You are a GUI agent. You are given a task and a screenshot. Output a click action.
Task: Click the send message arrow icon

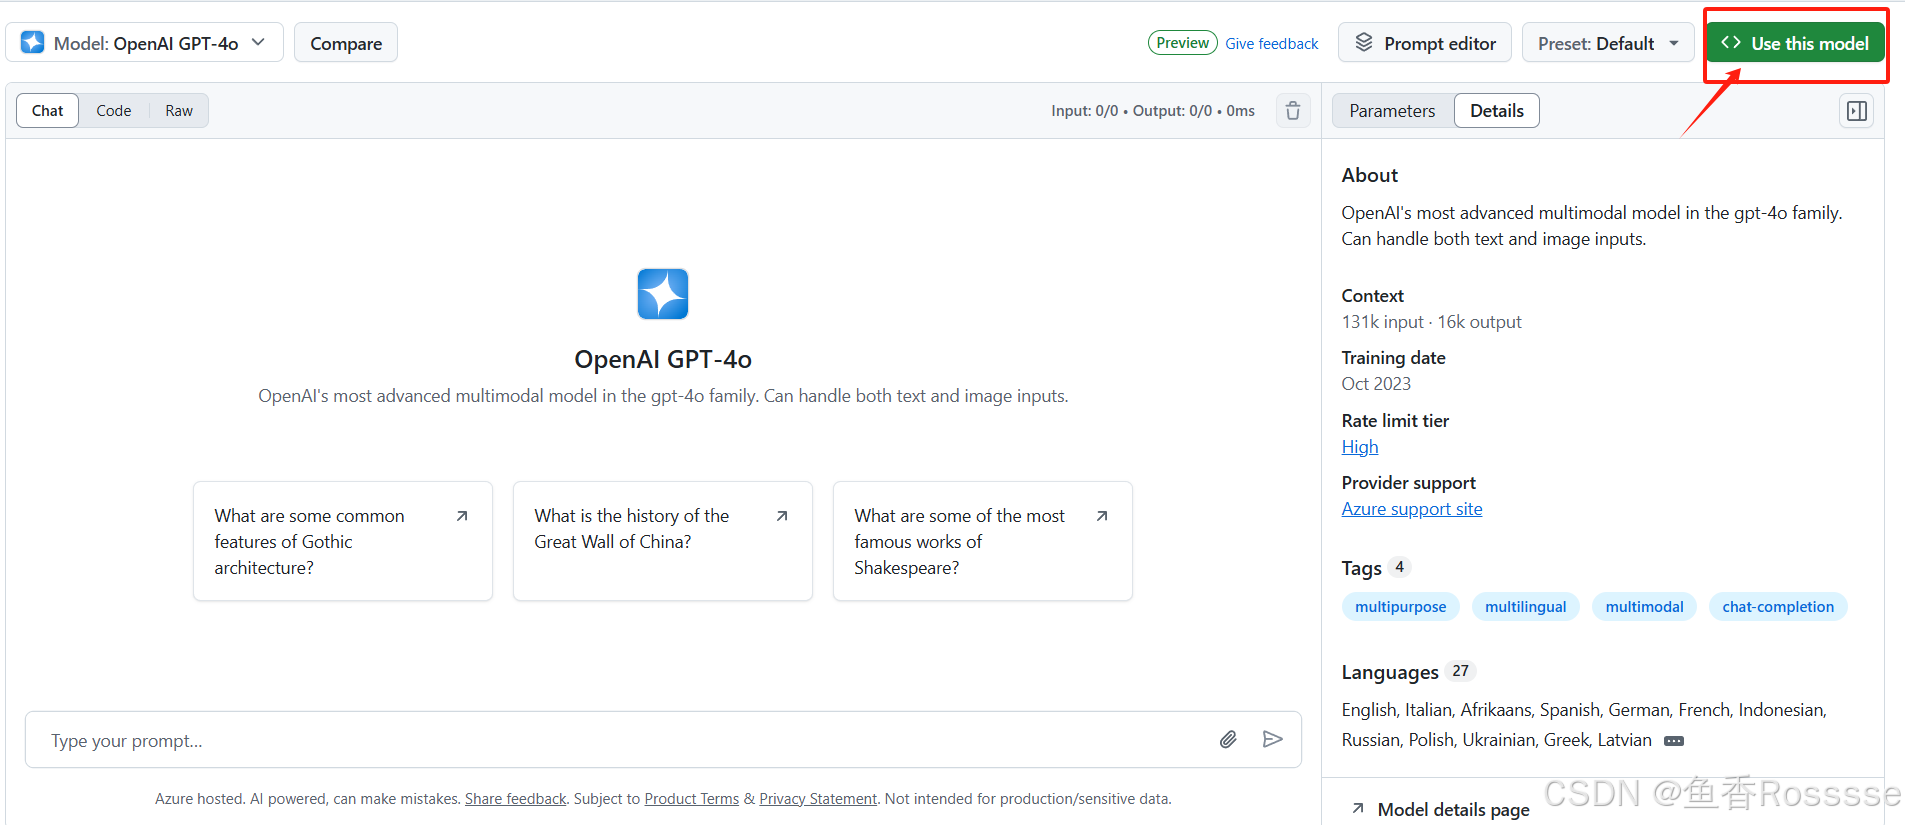tap(1272, 740)
